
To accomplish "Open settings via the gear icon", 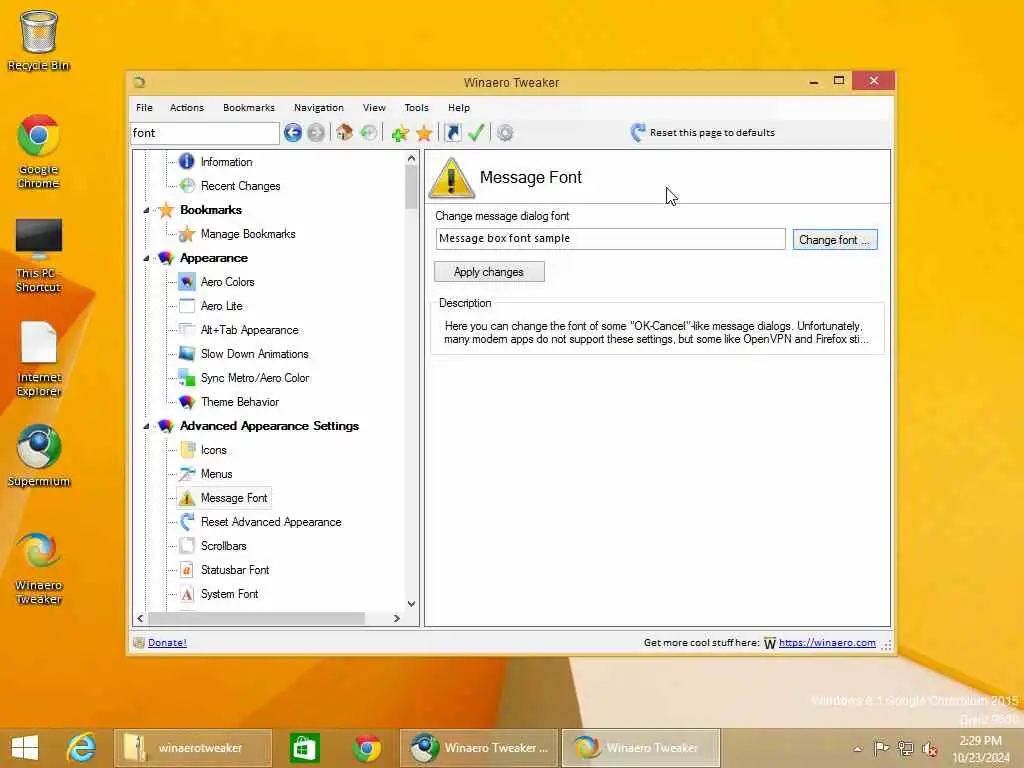I will (505, 133).
